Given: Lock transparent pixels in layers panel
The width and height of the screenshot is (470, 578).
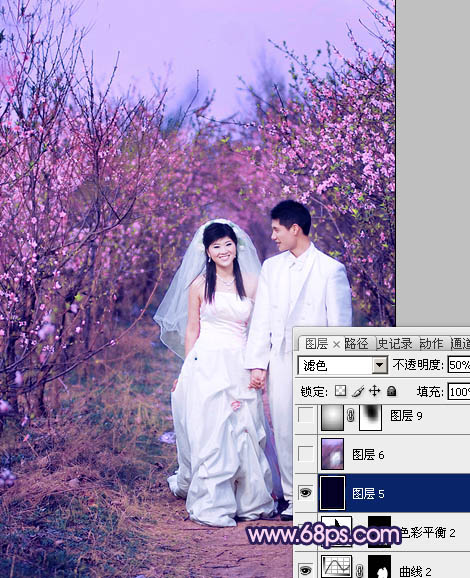Looking at the screenshot, I should pyautogui.click(x=340, y=391).
